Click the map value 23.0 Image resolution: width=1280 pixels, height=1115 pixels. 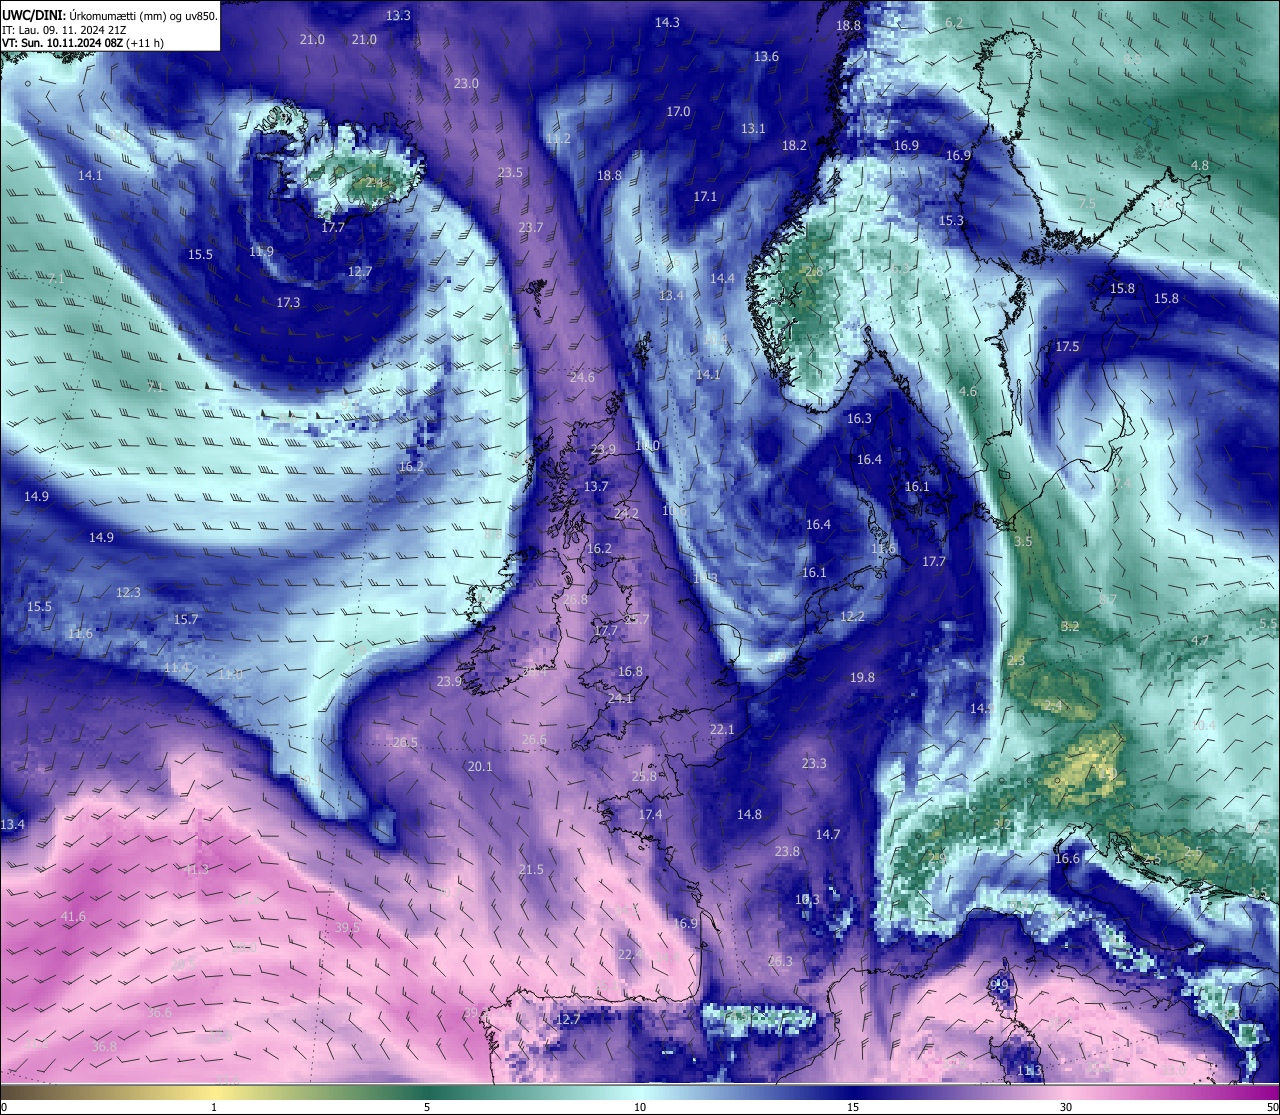pyautogui.click(x=466, y=84)
